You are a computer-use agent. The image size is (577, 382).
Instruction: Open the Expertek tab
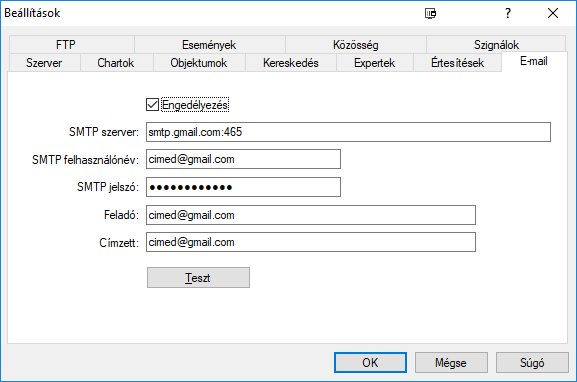[x=374, y=63]
